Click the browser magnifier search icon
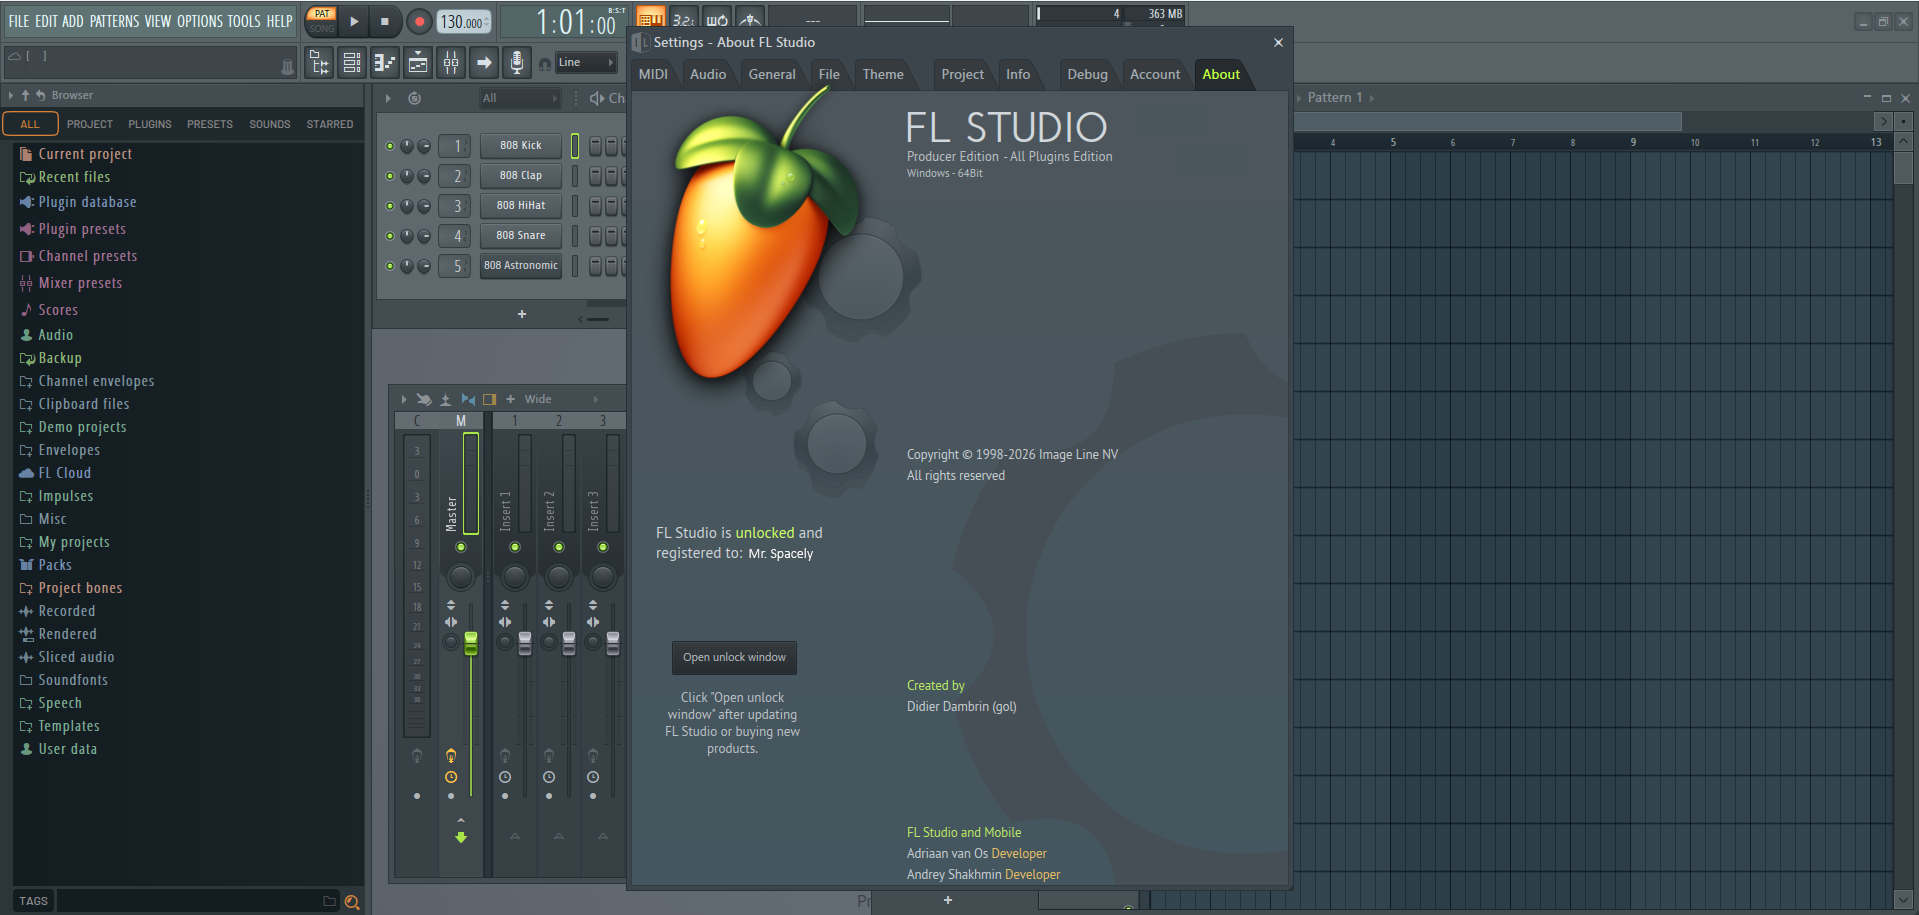This screenshot has height=915, width=1919. tap(352, 902)
